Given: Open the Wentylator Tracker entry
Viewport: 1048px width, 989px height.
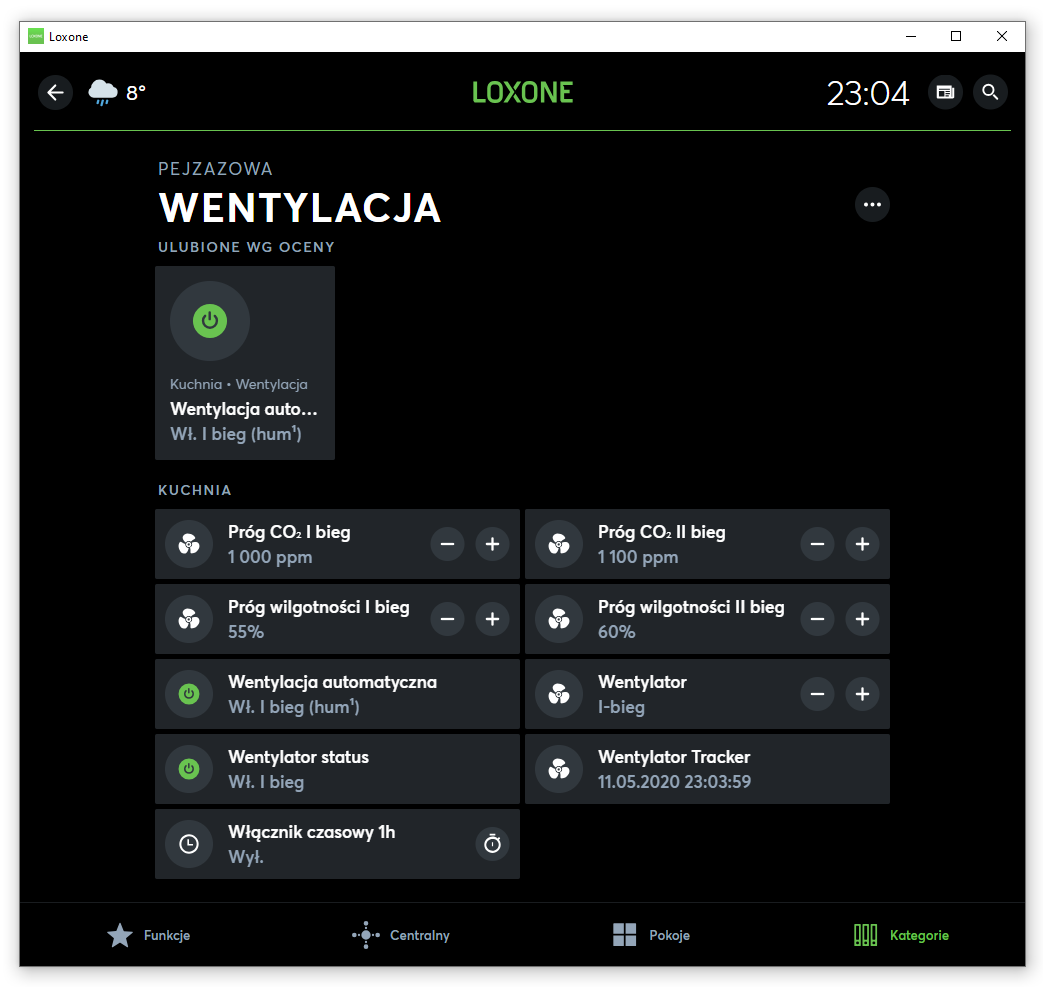Looking at the screenshot, I should (707, 769).
